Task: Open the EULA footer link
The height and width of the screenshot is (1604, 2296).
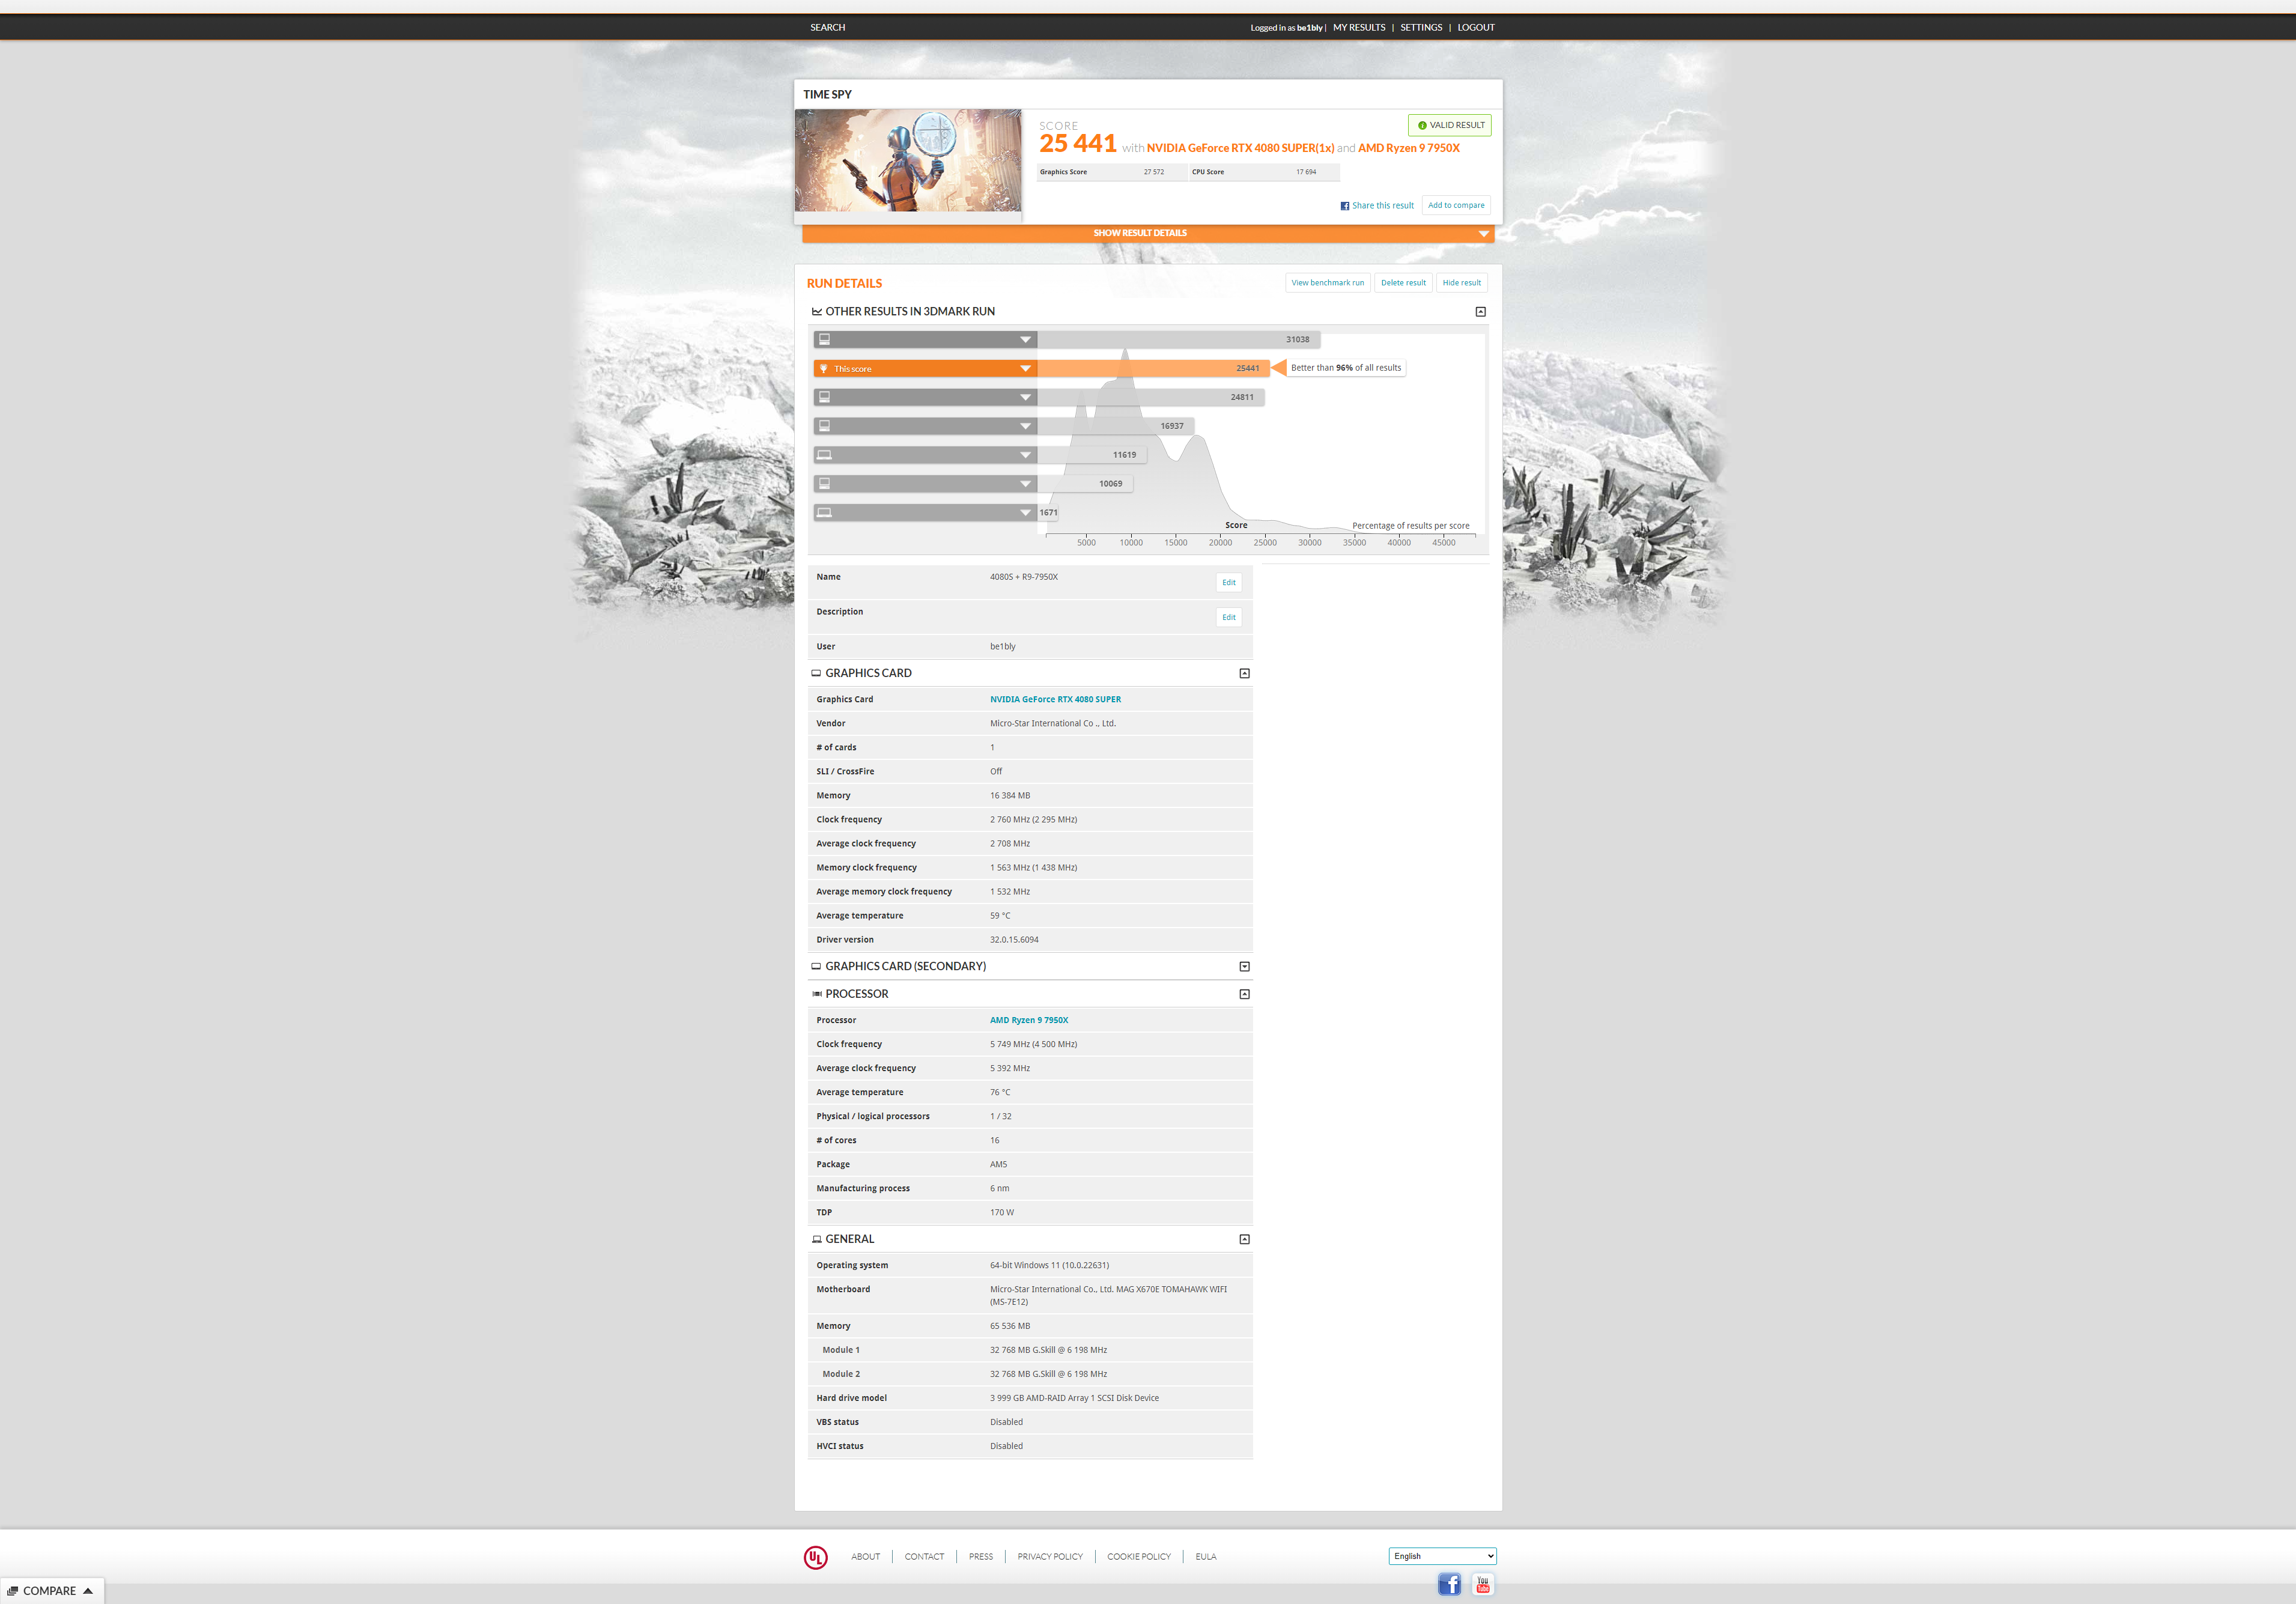Action: [x=1206, y=1557]
